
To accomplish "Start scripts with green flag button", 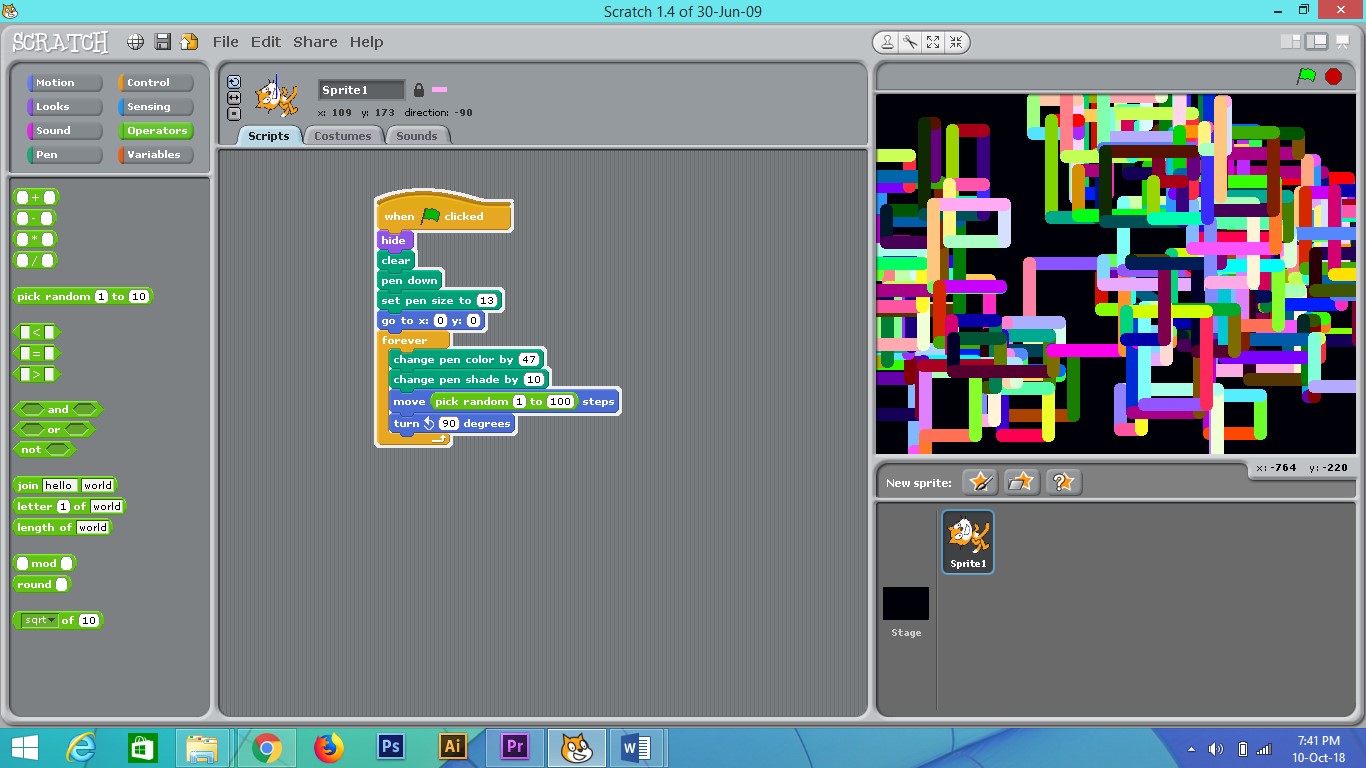I will tap(1306, 76).
